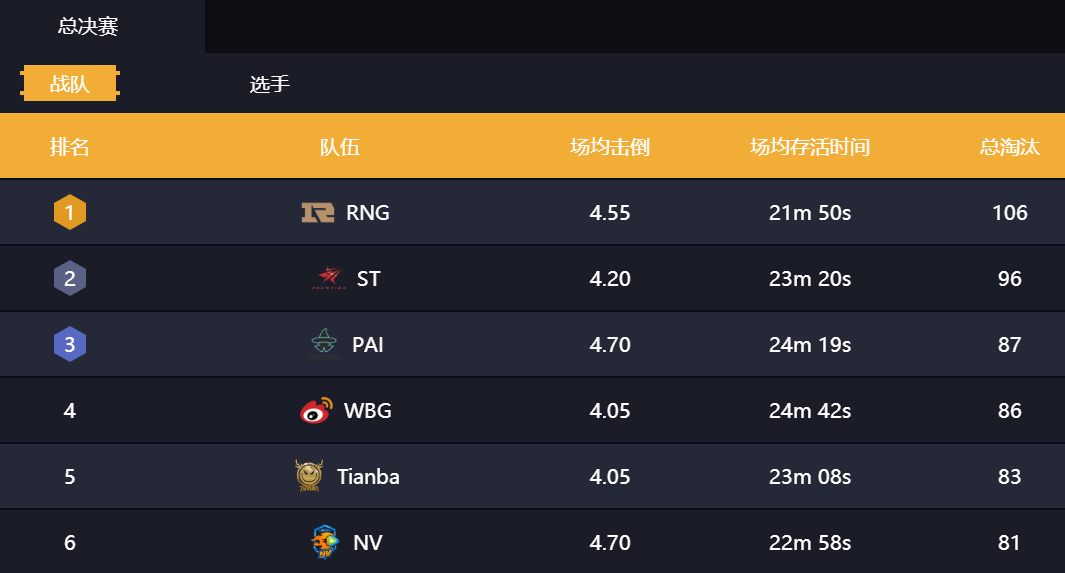
Task: Click the blue rank 3 badge
Action: [x=70, y=344]
